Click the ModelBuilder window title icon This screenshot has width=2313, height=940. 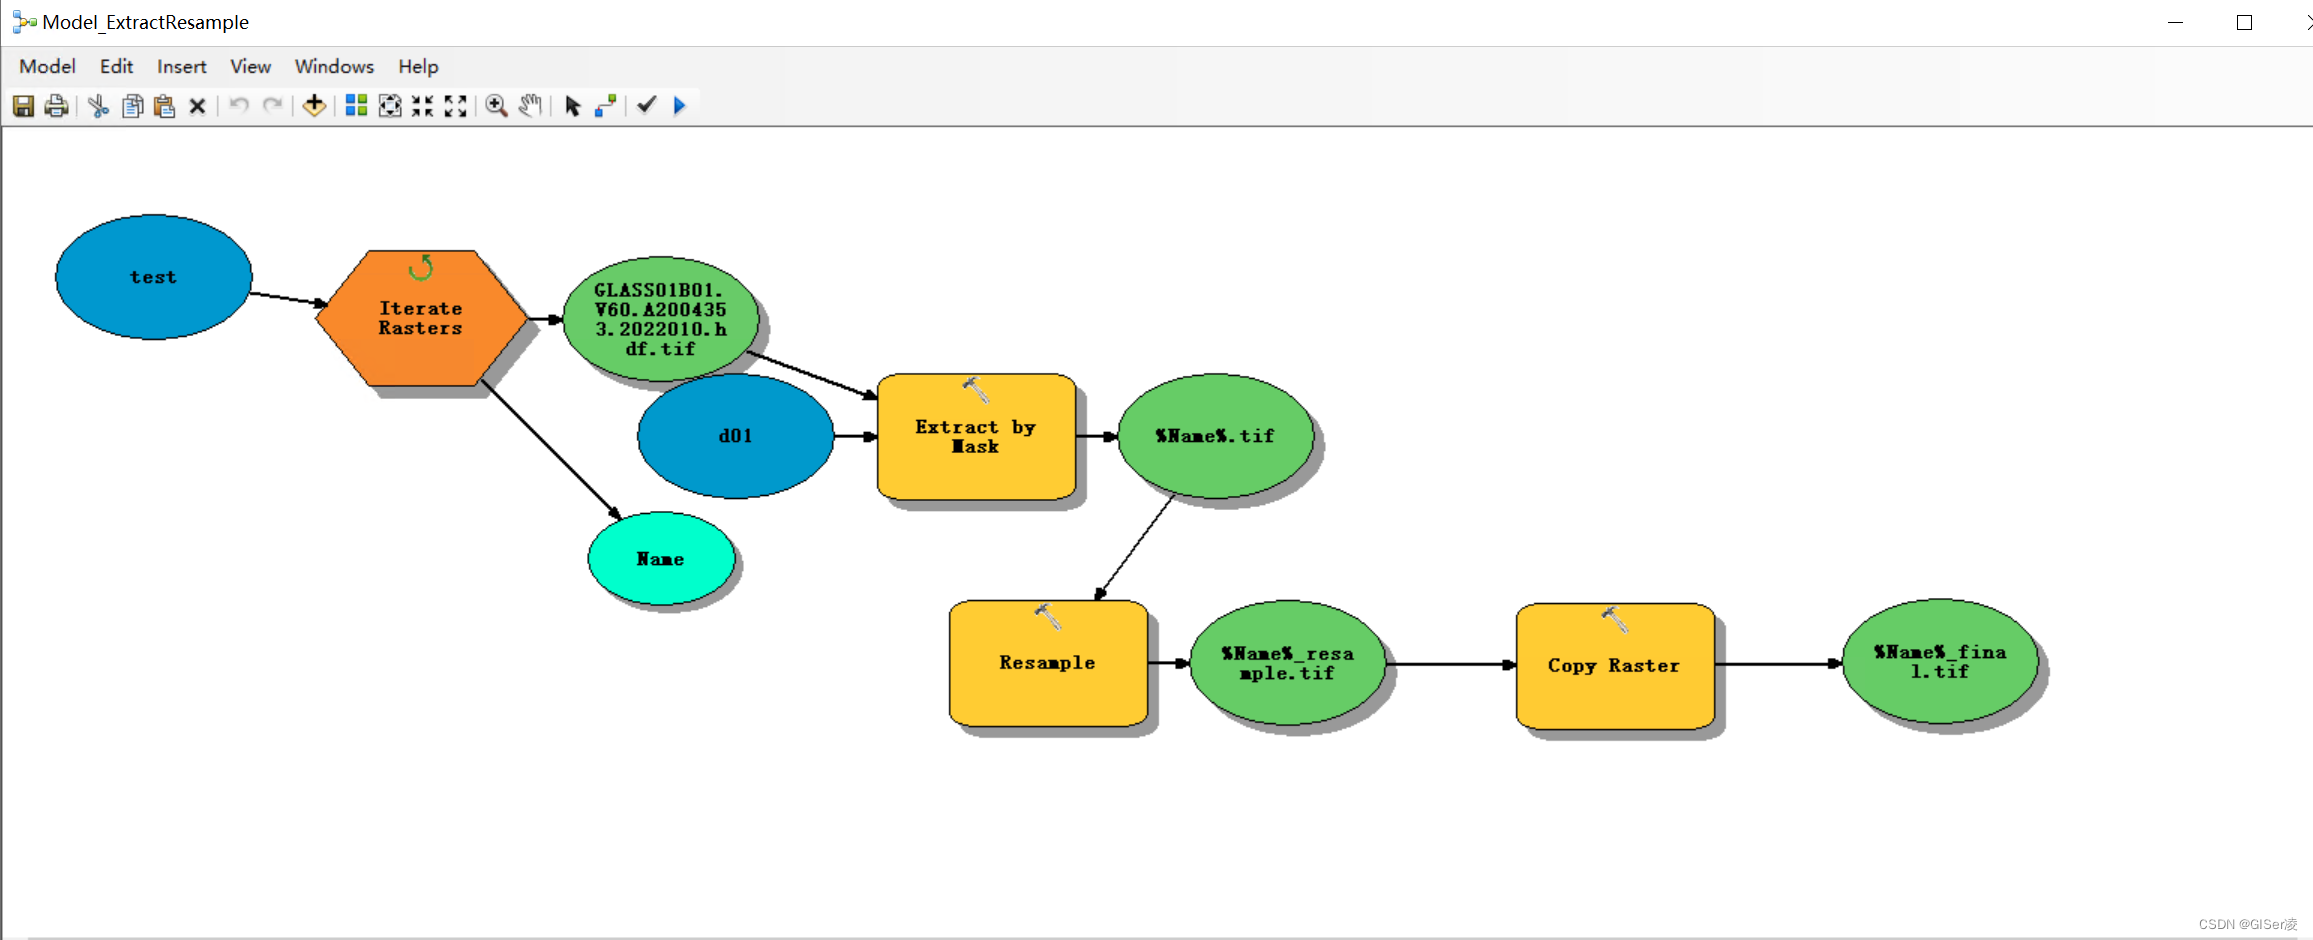(x=24, y=22)
